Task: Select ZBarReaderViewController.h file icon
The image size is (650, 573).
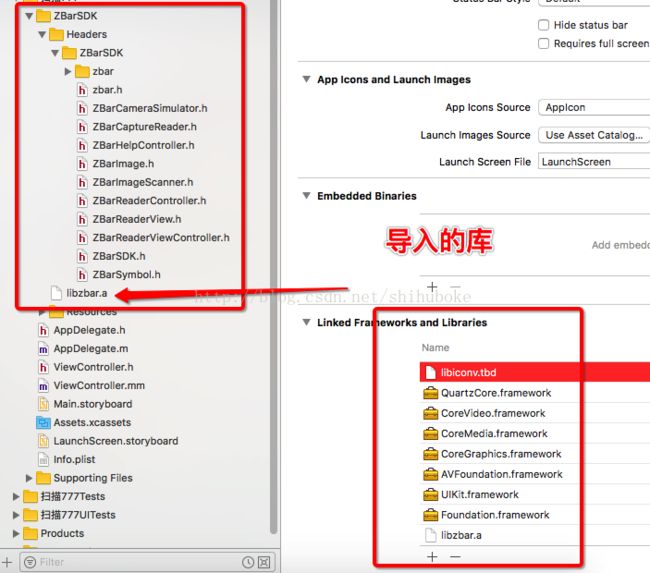Action: click(82, 238)
